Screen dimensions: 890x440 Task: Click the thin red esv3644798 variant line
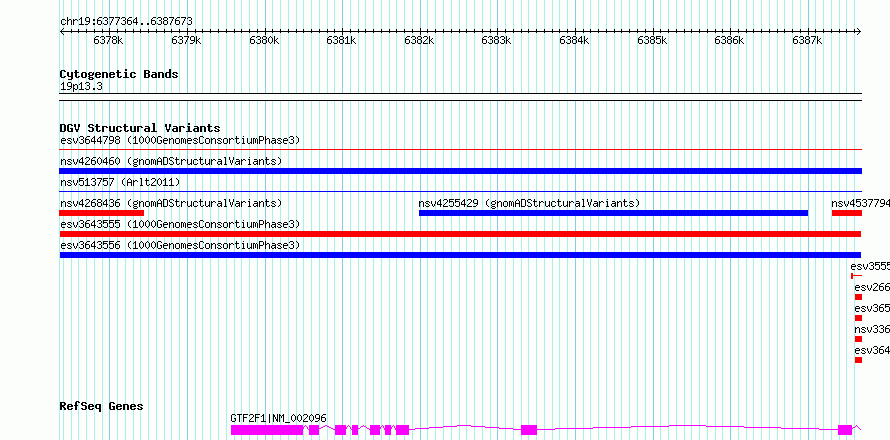[460, 150]
